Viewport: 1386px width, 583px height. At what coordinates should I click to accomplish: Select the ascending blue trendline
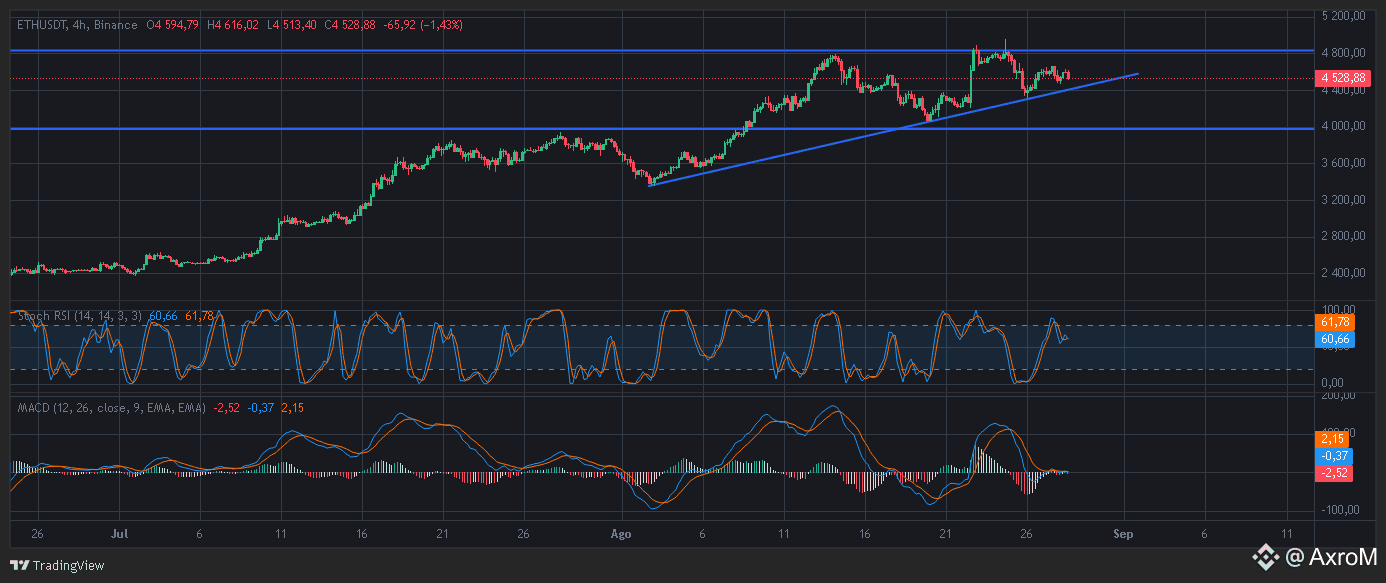click(893, 129)
